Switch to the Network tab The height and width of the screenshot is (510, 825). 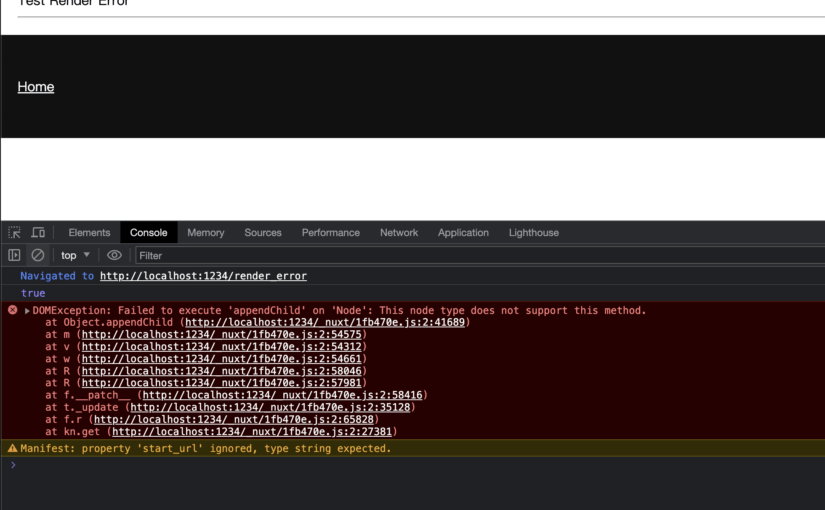click(x=398, y=232)
